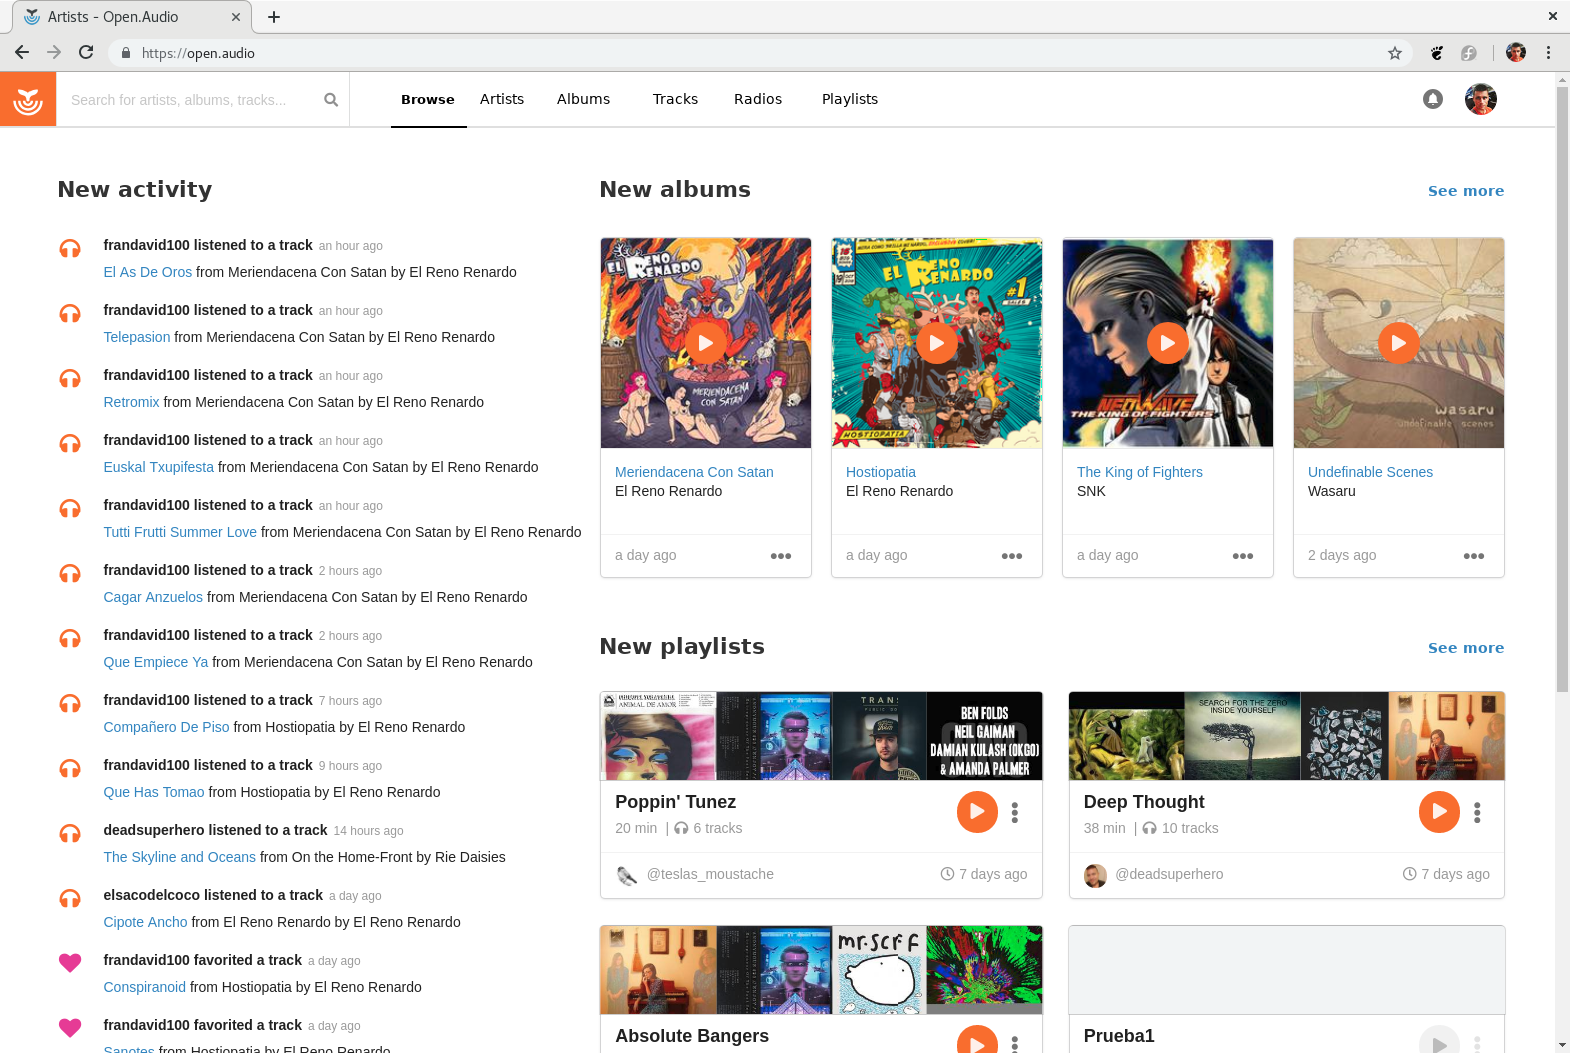Open the notifications bell icon
The image size is (1570, 1053).
(x=1433, y=99)
